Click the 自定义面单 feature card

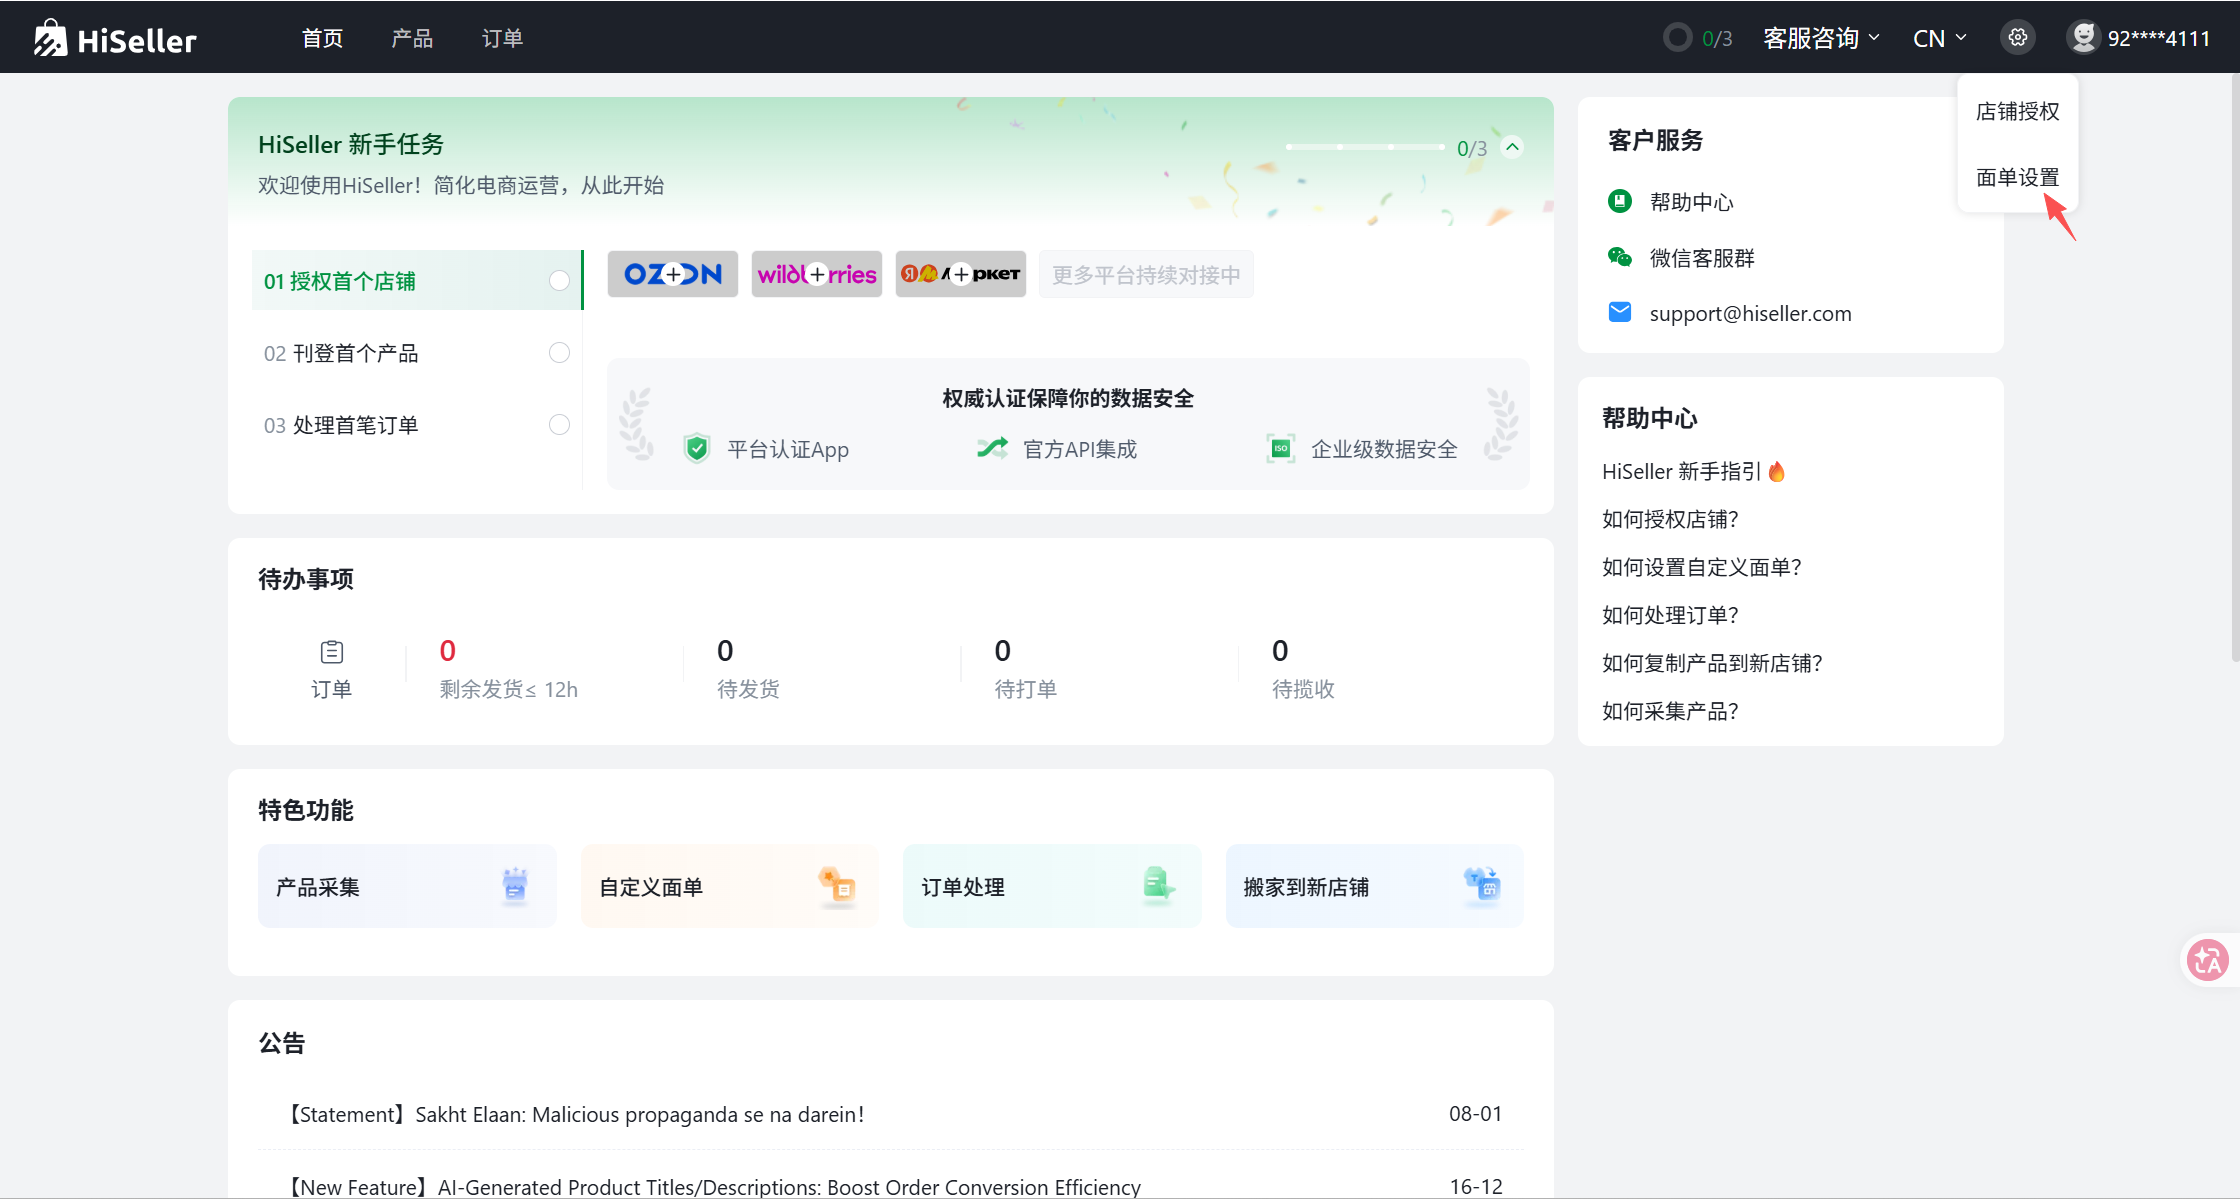[x=729, y=886]
